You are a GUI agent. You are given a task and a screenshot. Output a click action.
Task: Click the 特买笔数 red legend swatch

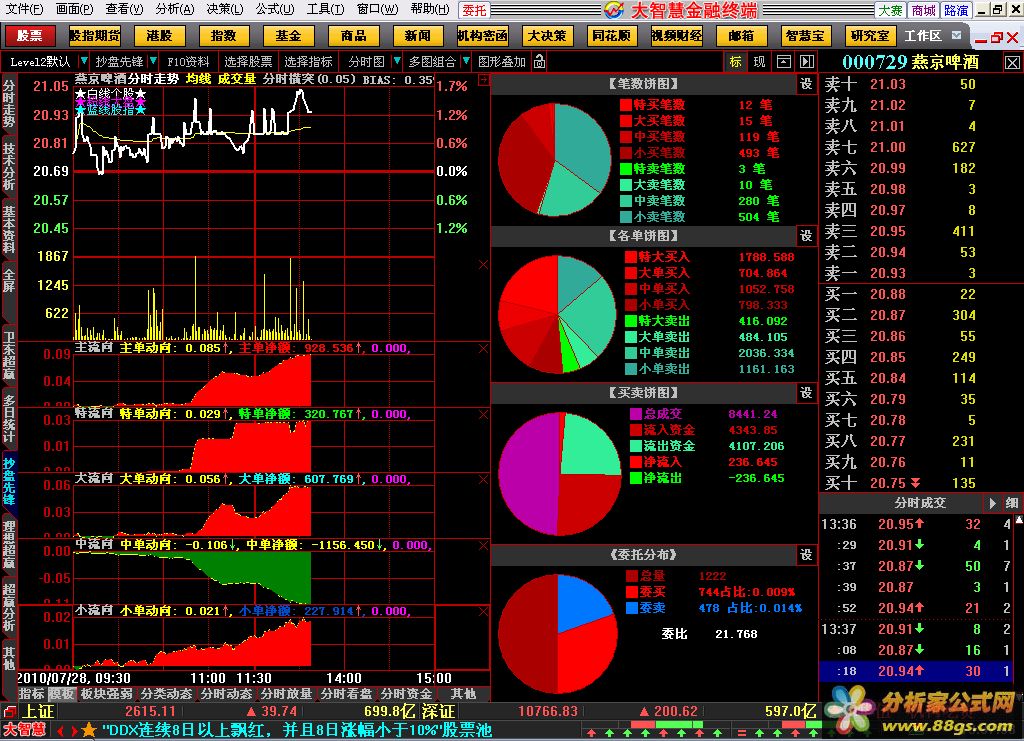tap(626, 104)
